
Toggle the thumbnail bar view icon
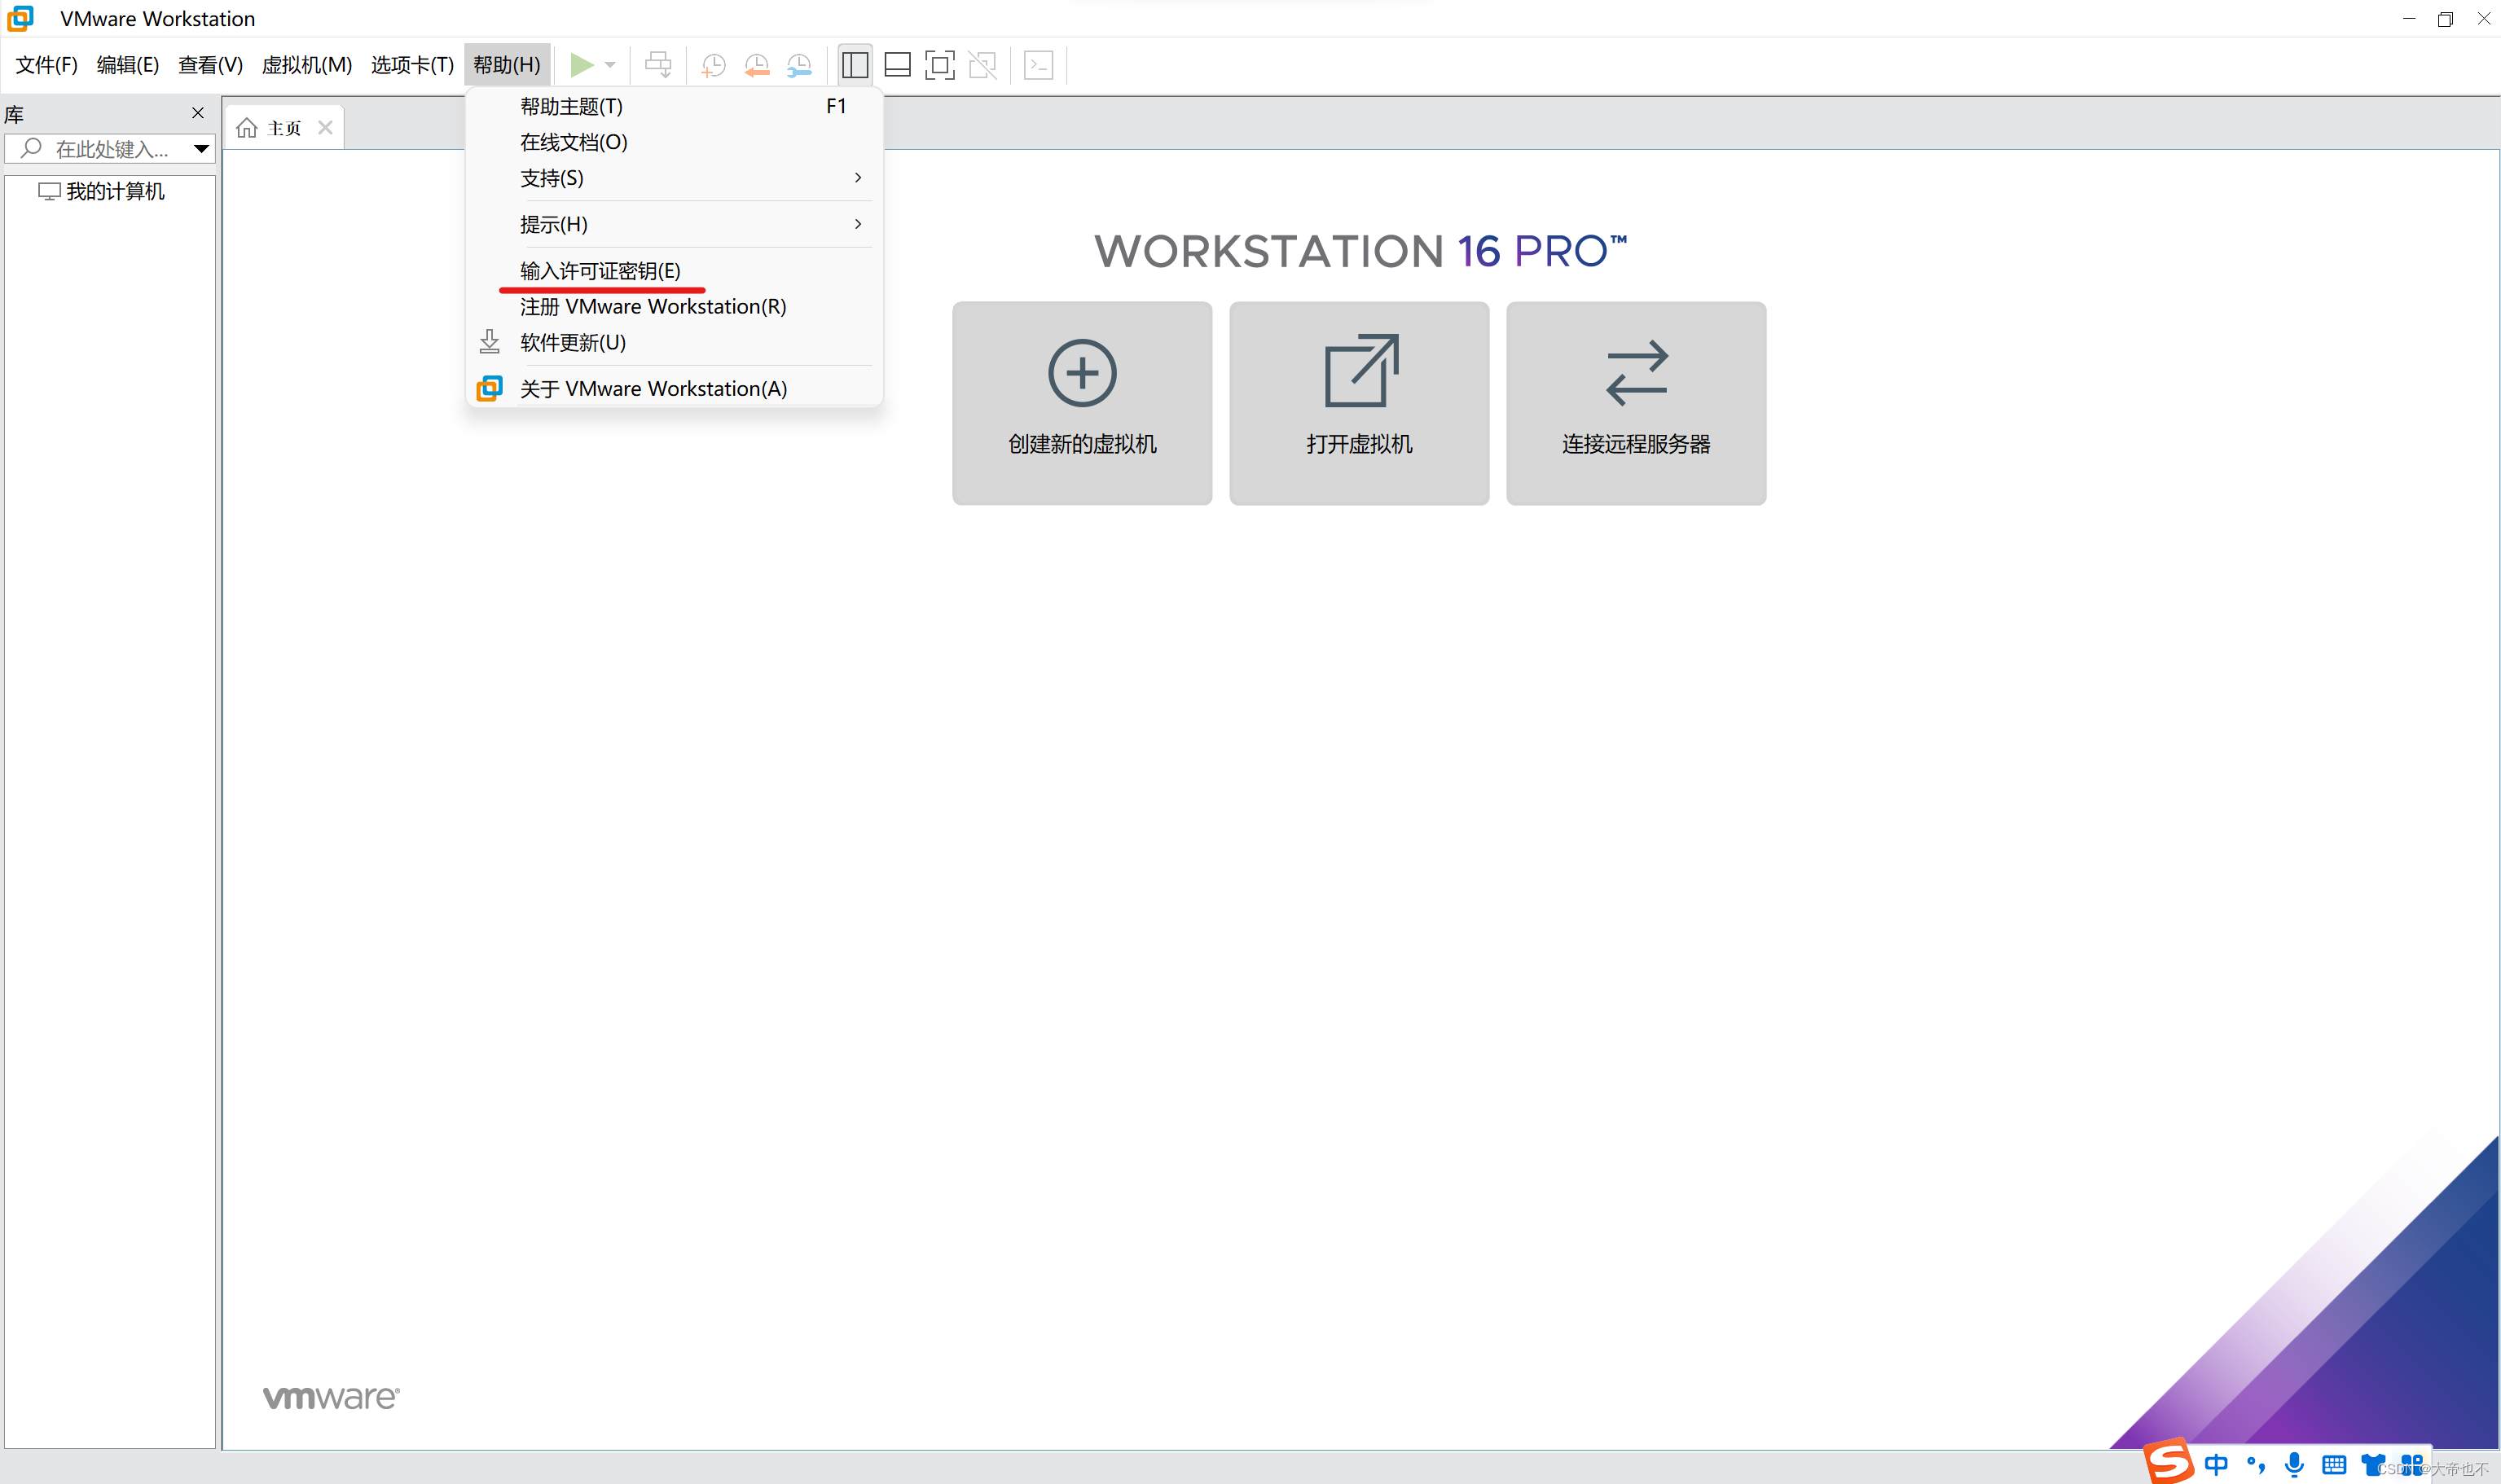click(897, 65)
